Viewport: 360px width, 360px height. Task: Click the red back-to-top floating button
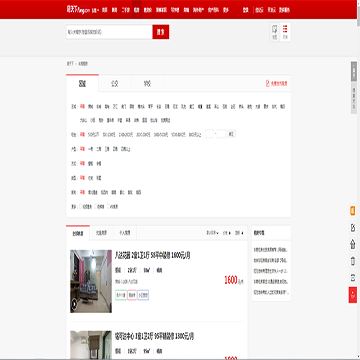click(353, 295)
